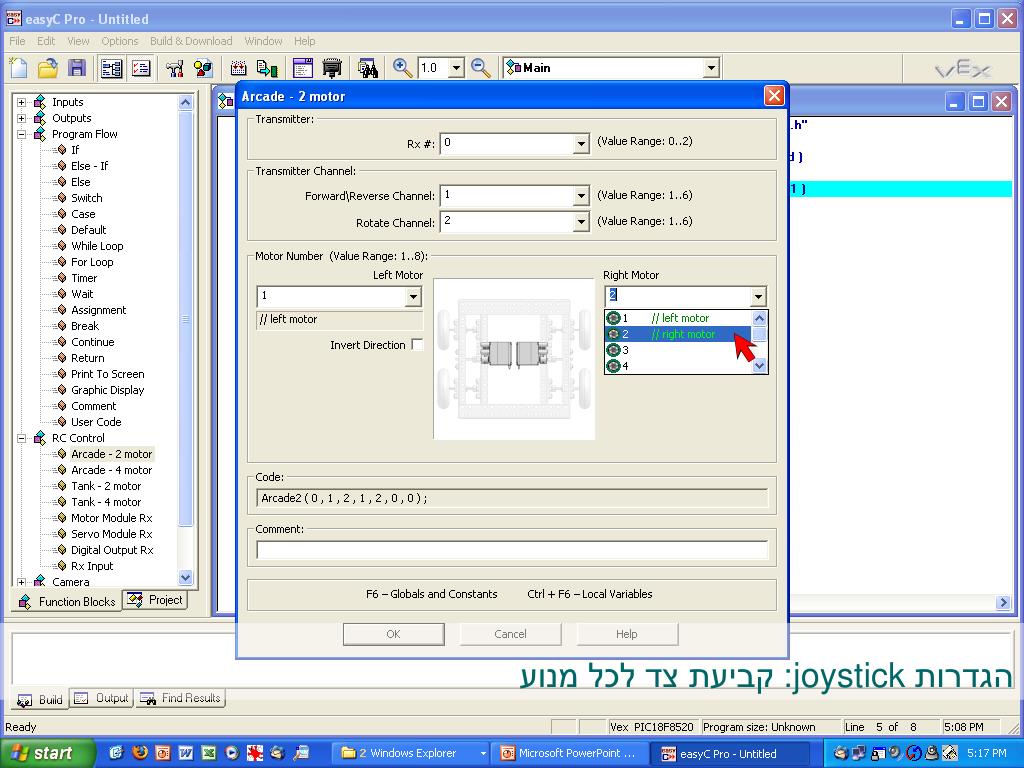The height and width of the screenshot is (768, 1024).
Task: Open the Edit menu
Action: point(46,41)
